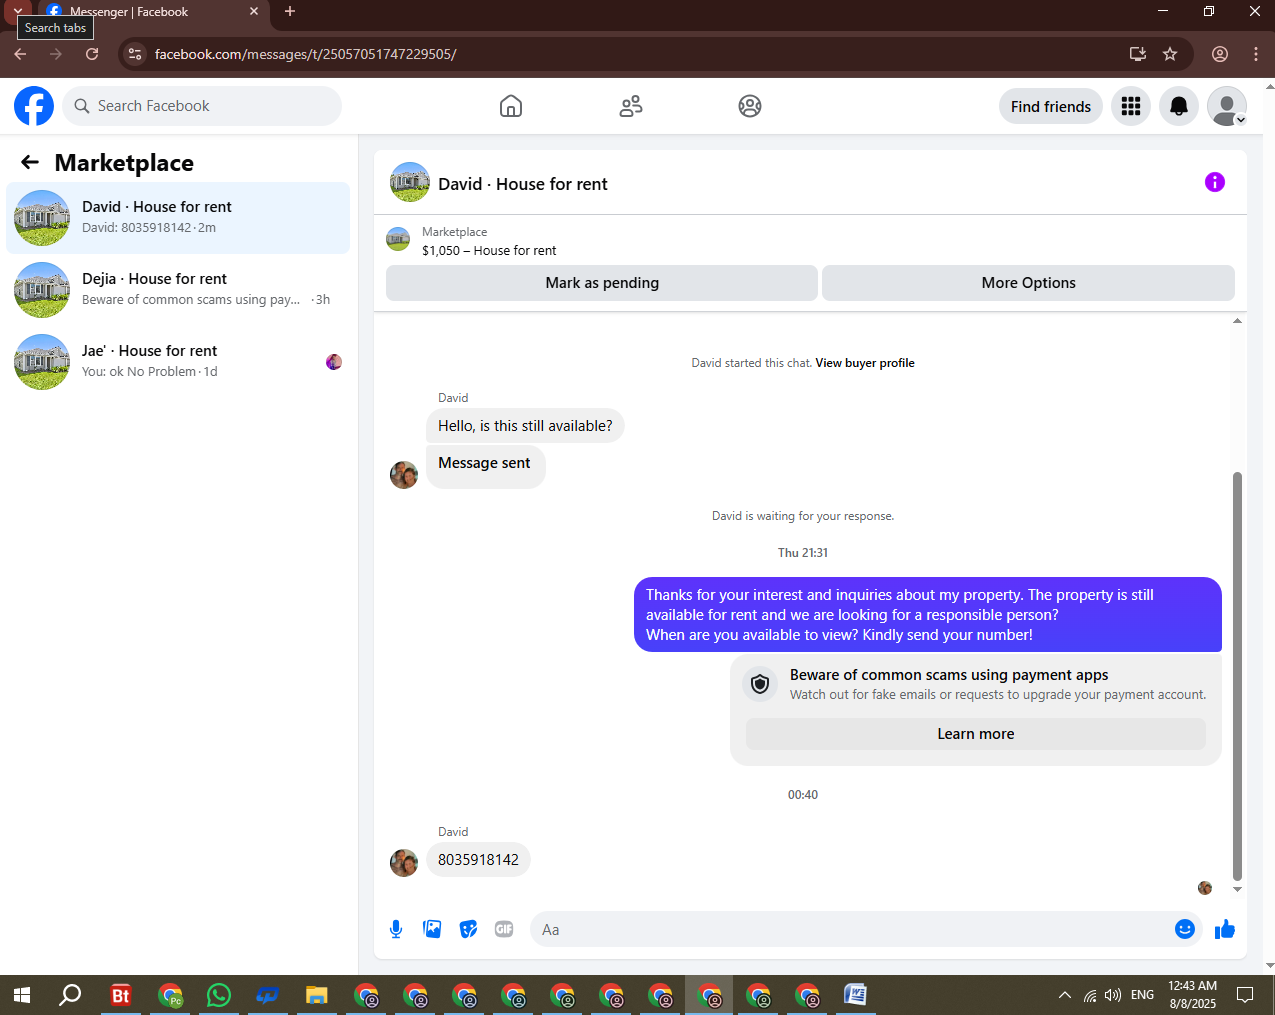Screen dimensions: 1275x1015
Task: Open the Search tabs dropdown
Action: pos(17,12)
